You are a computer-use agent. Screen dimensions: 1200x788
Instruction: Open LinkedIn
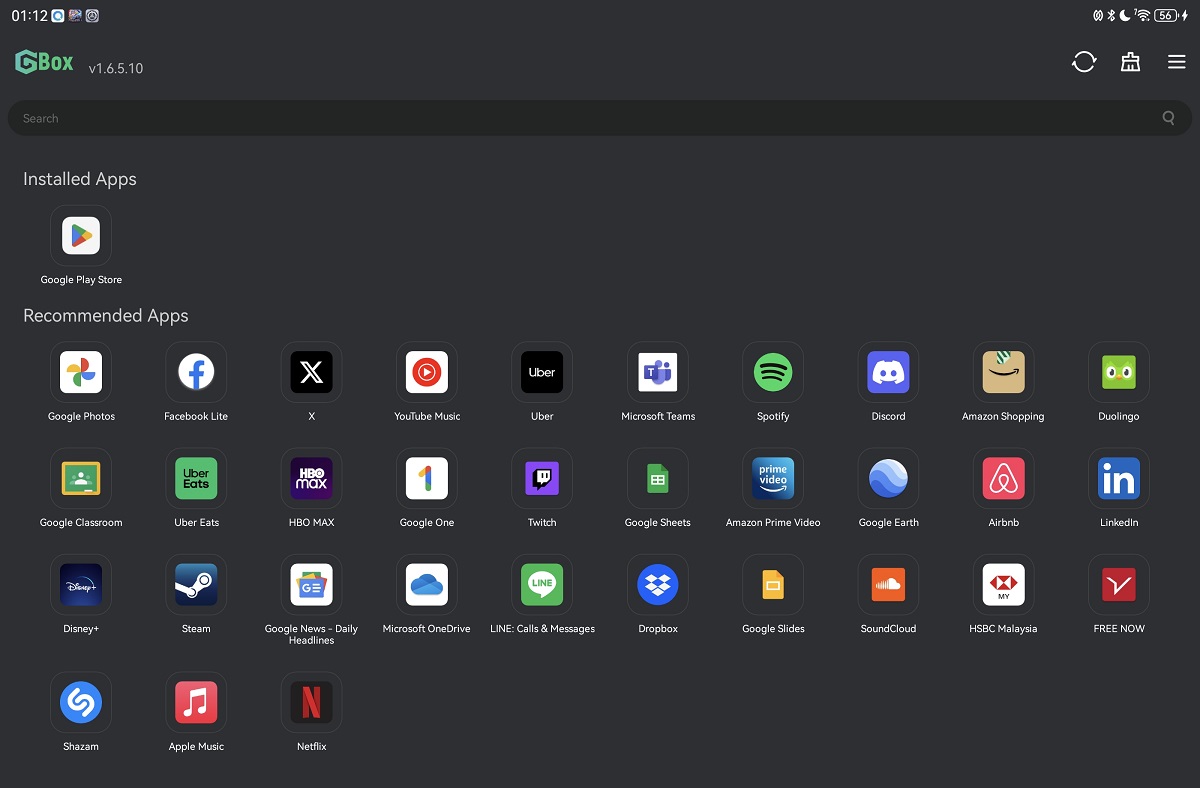pos(1119,478)
